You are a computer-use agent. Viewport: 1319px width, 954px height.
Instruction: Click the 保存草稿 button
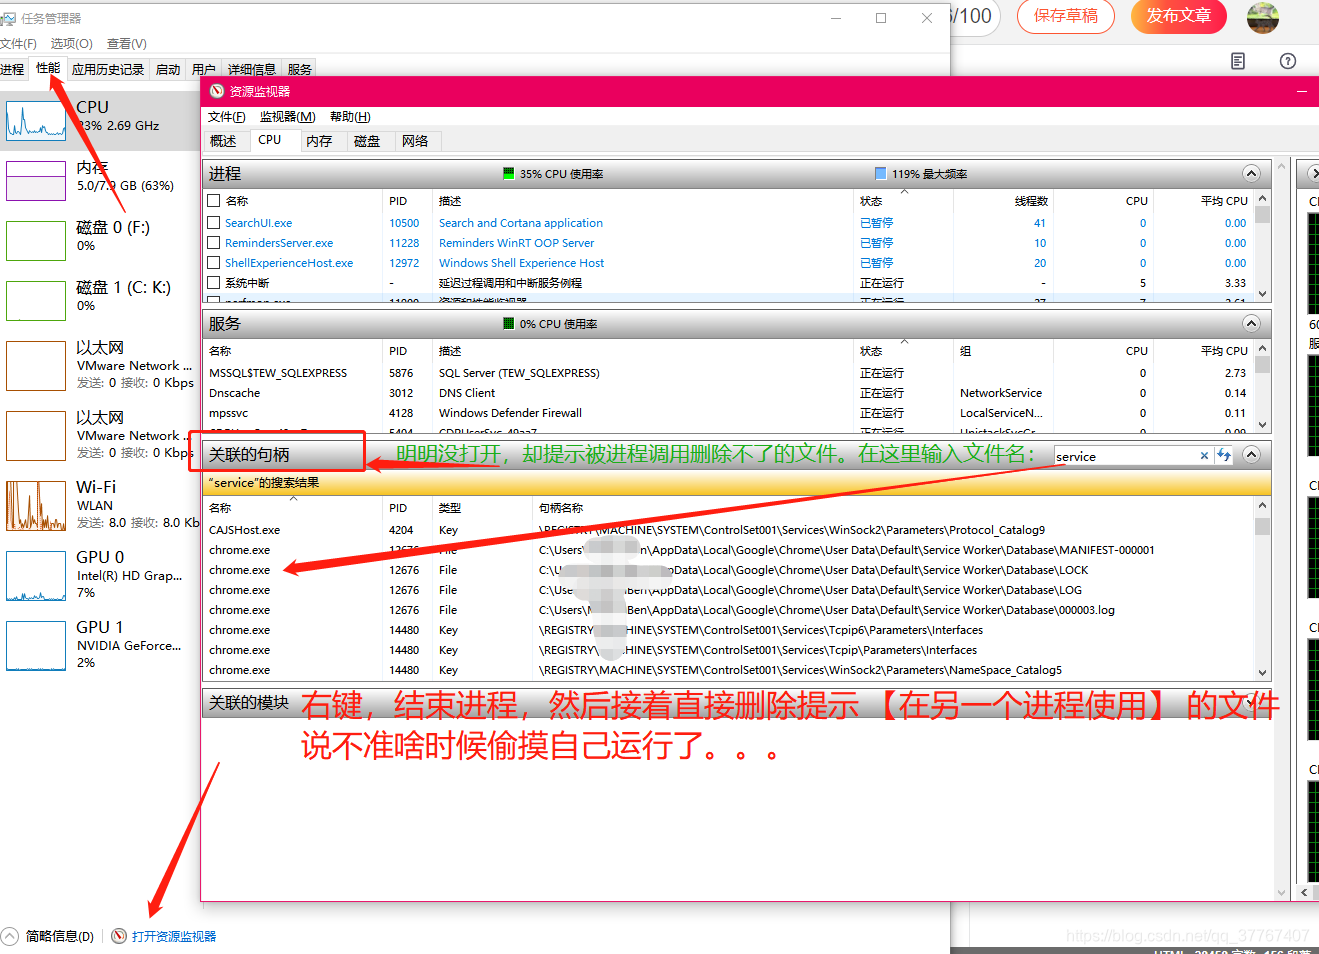tap(1066, 15)
